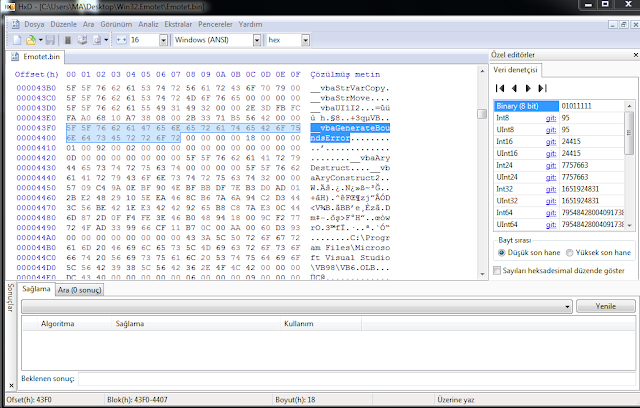Click the Algoritma column header

coord(74,324)
